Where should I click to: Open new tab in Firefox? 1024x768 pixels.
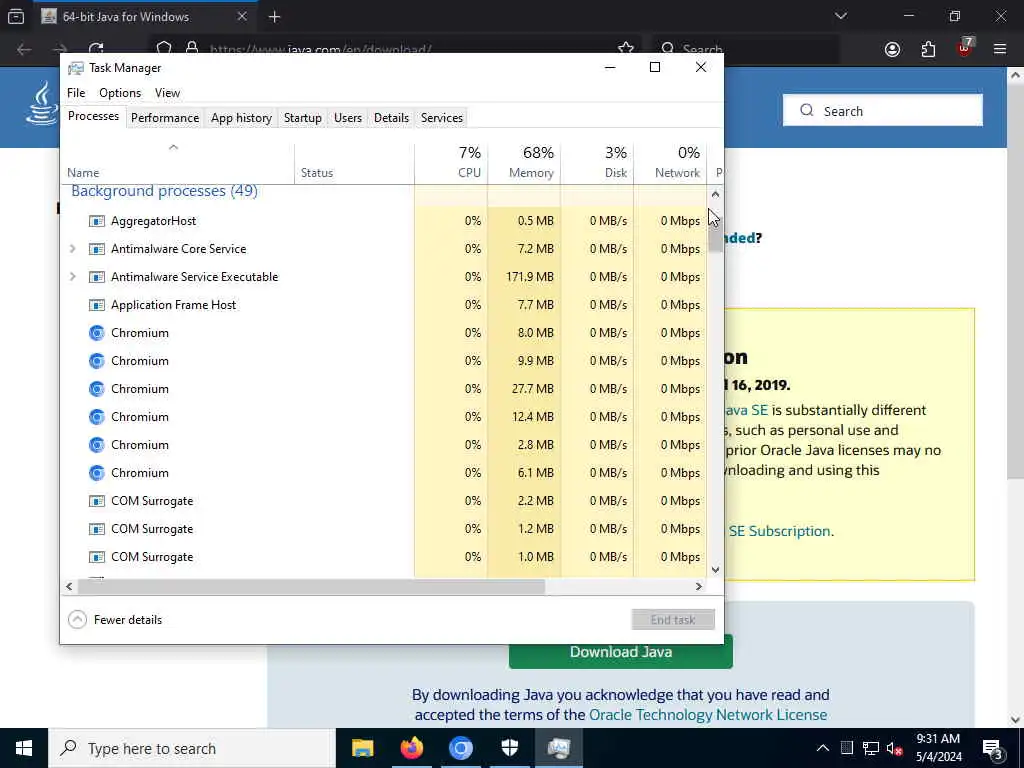pyautogui.click(x=274, y=17)
